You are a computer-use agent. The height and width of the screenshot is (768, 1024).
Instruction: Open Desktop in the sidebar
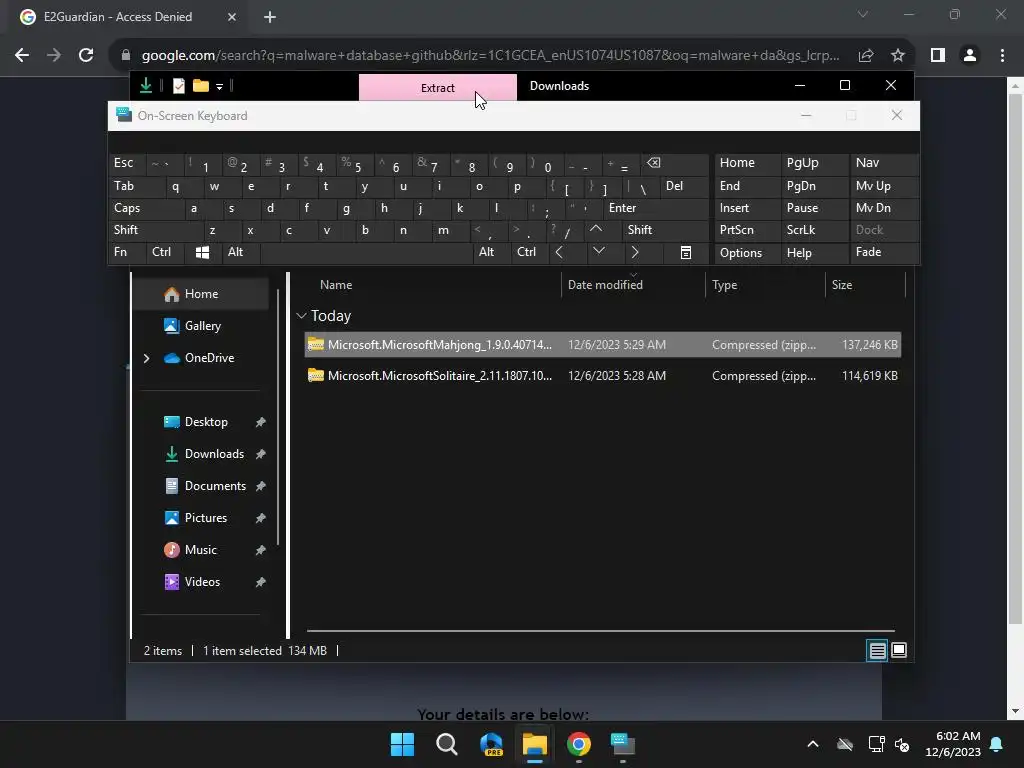coord(206,422)
